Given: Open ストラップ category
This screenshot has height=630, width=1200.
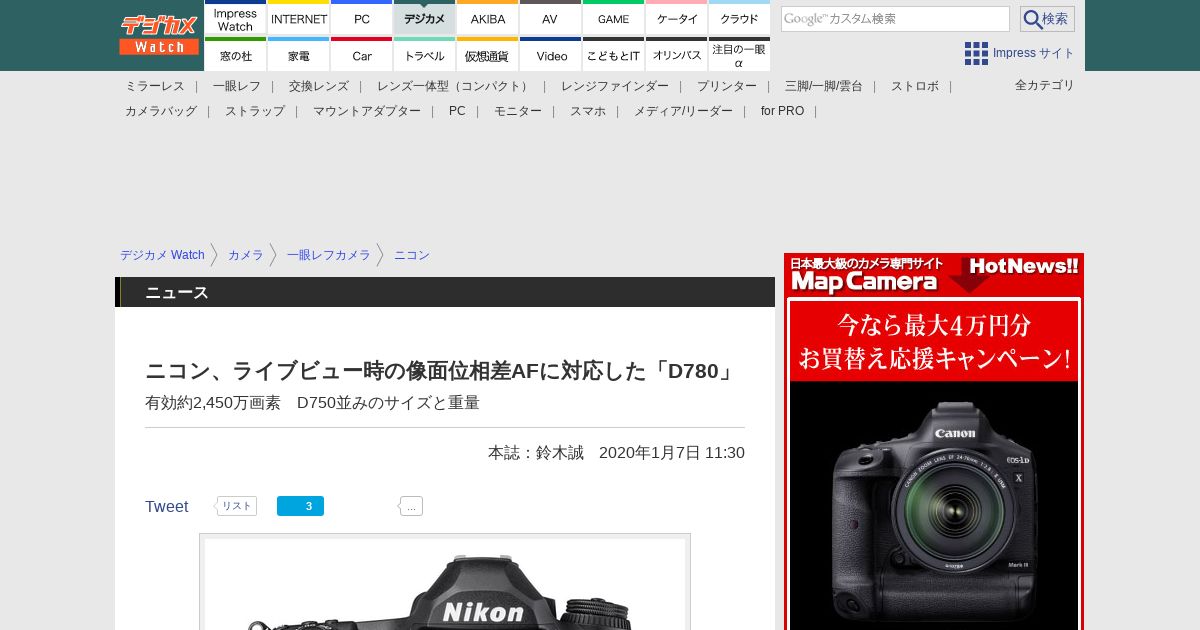Looking at the screenshot, I should pos(255,111).
